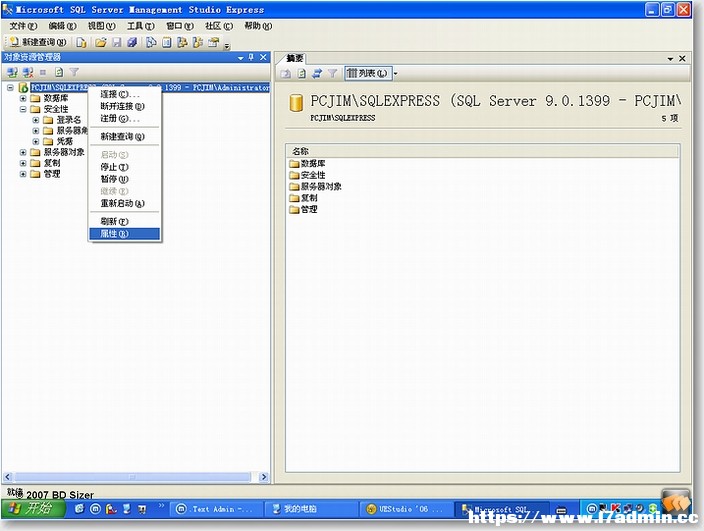Choose 重新启动 from the context menu
Image resolution: width=704 pixels, height=531 pixels.
click(124, 203)
